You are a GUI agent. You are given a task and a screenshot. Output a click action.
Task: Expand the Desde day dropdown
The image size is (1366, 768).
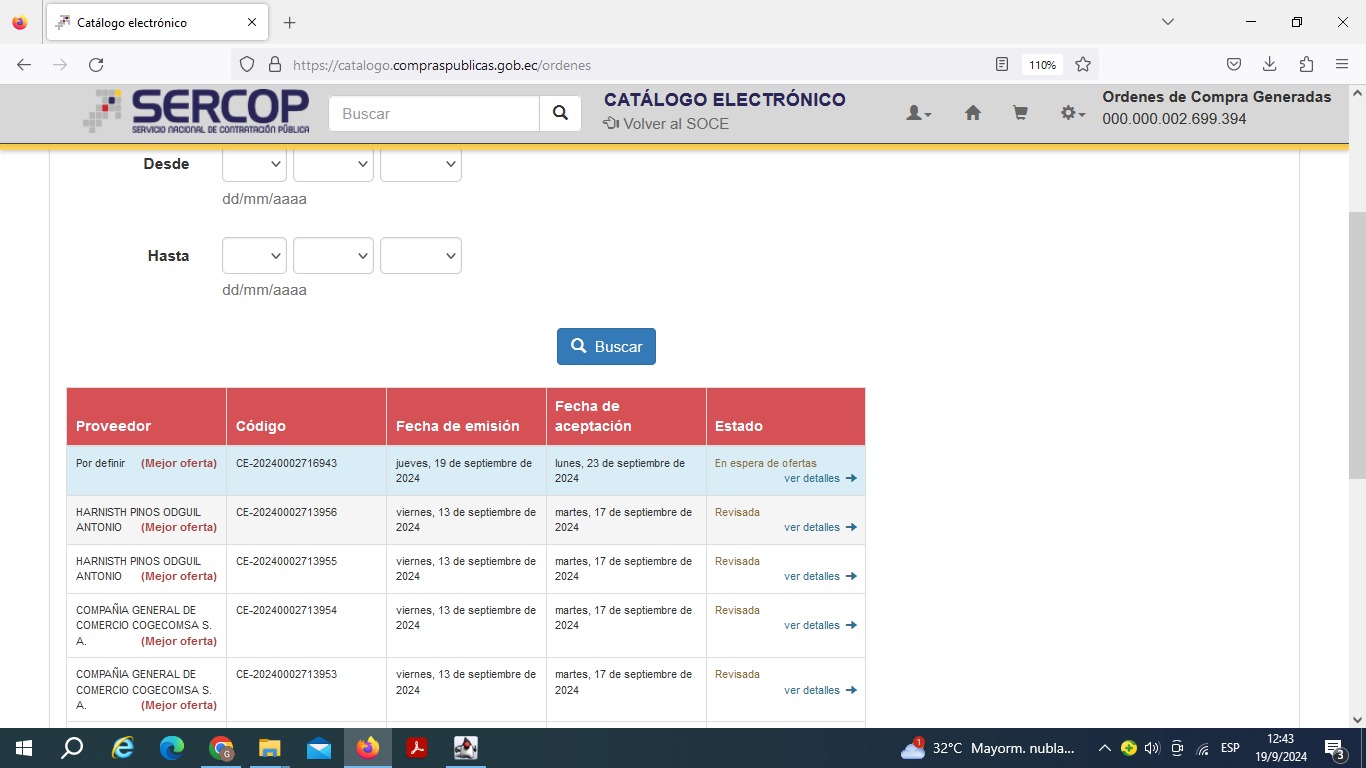click(x=254, y=164)
